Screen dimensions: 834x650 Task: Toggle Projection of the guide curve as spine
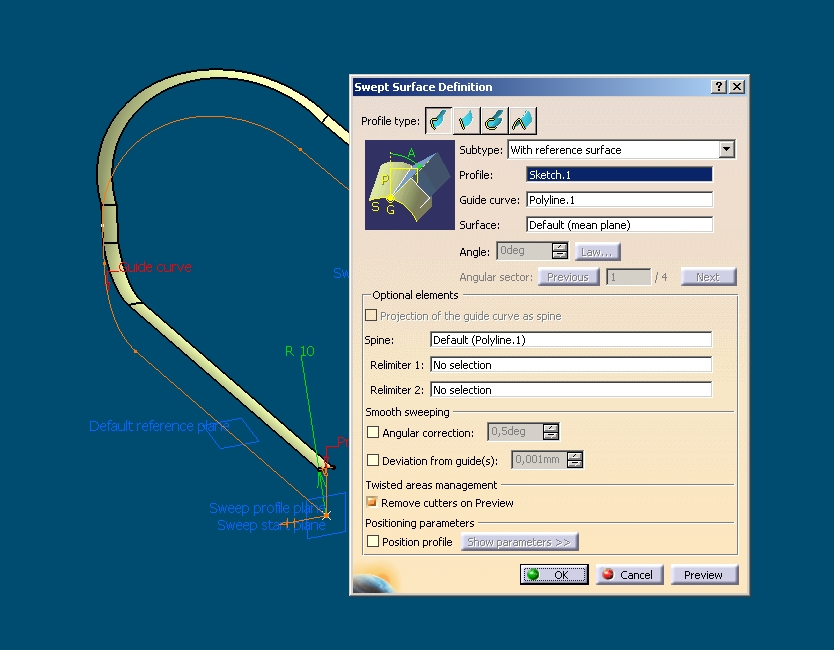pyautogui.click(x=371, y=315)
